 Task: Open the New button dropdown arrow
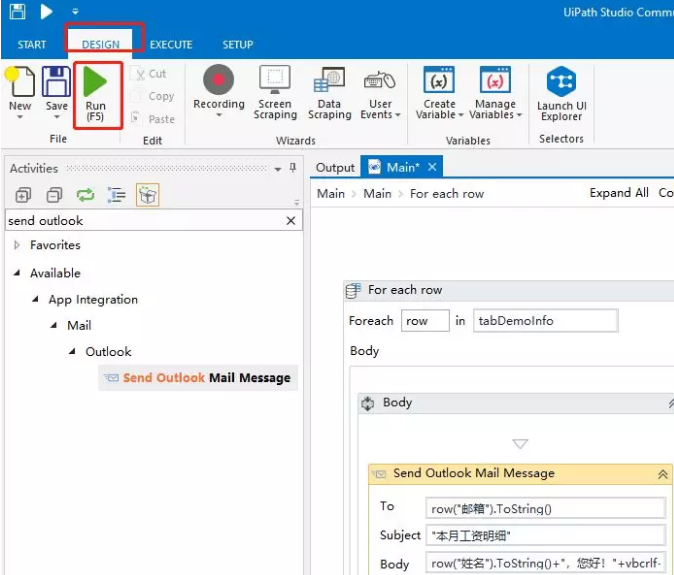click(20, 117)
